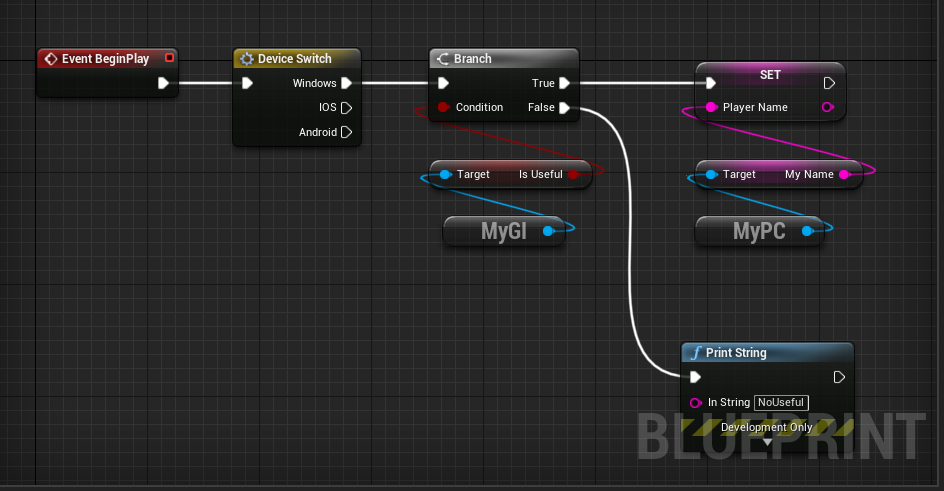Click the Print String function icon

[x=696, y=353]
